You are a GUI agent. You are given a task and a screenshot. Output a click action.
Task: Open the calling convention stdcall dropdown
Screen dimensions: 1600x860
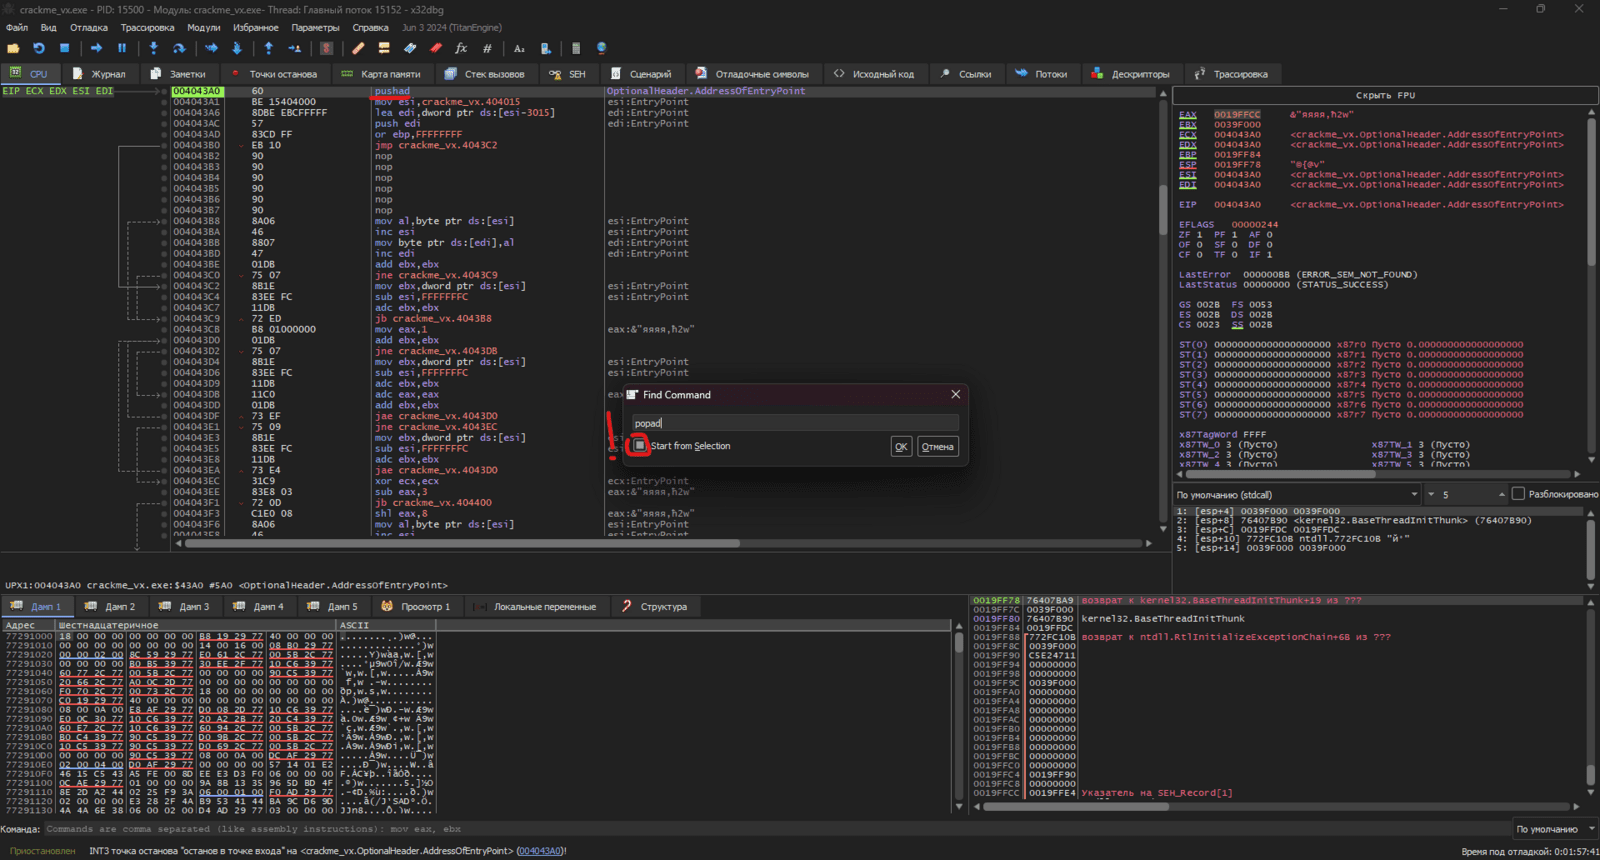1297,495
